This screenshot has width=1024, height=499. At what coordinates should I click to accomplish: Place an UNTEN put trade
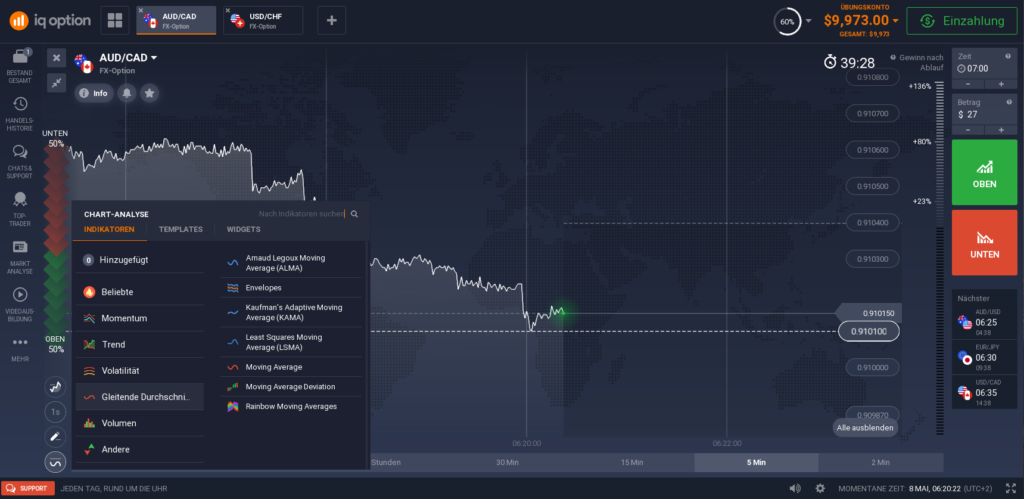pos(984,242)
